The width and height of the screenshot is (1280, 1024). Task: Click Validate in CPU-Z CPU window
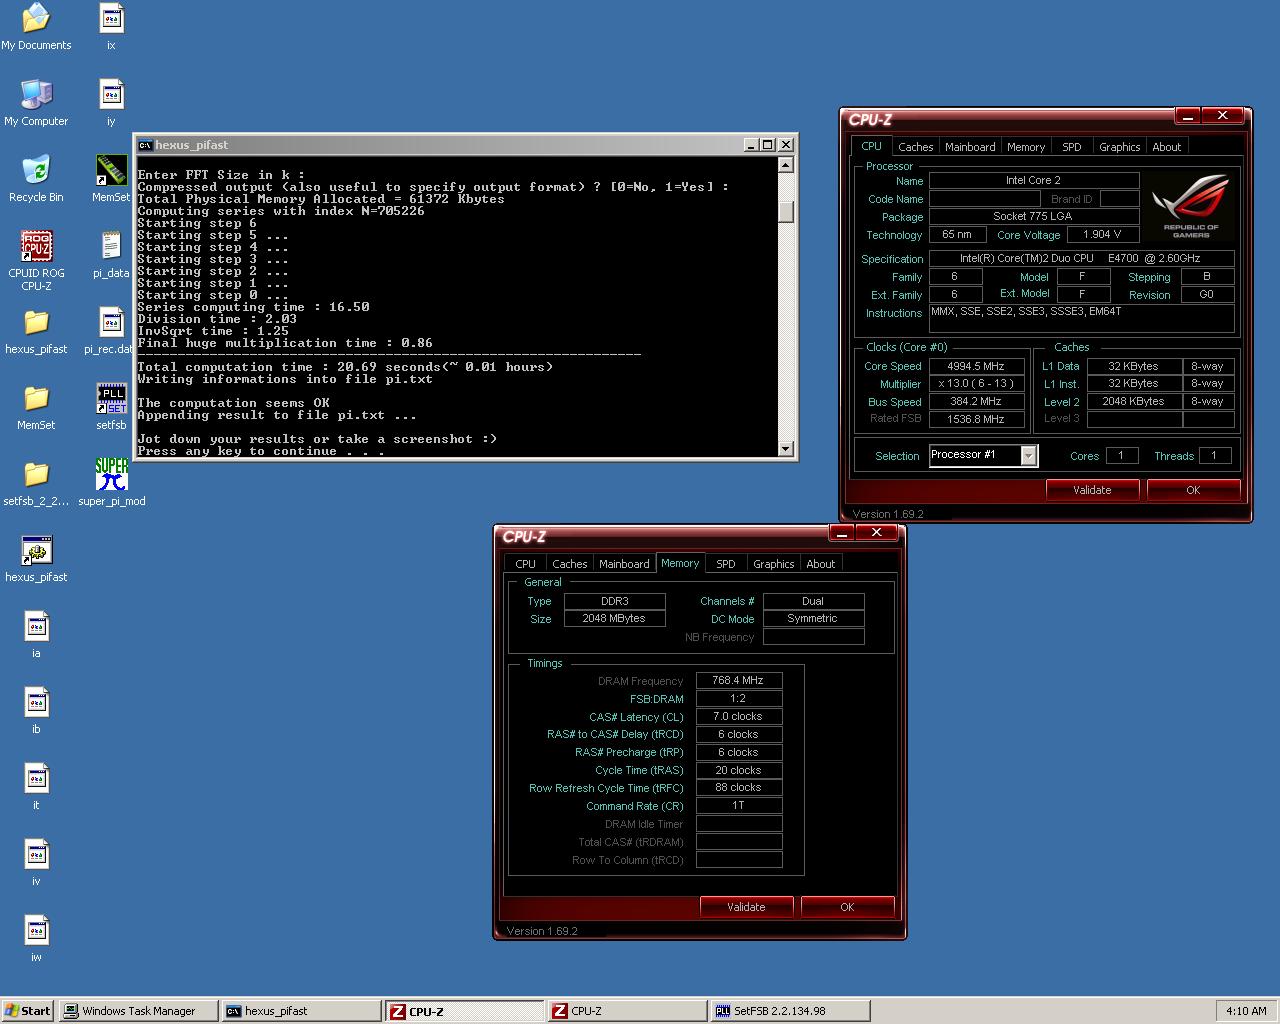tap(1092, 490)
